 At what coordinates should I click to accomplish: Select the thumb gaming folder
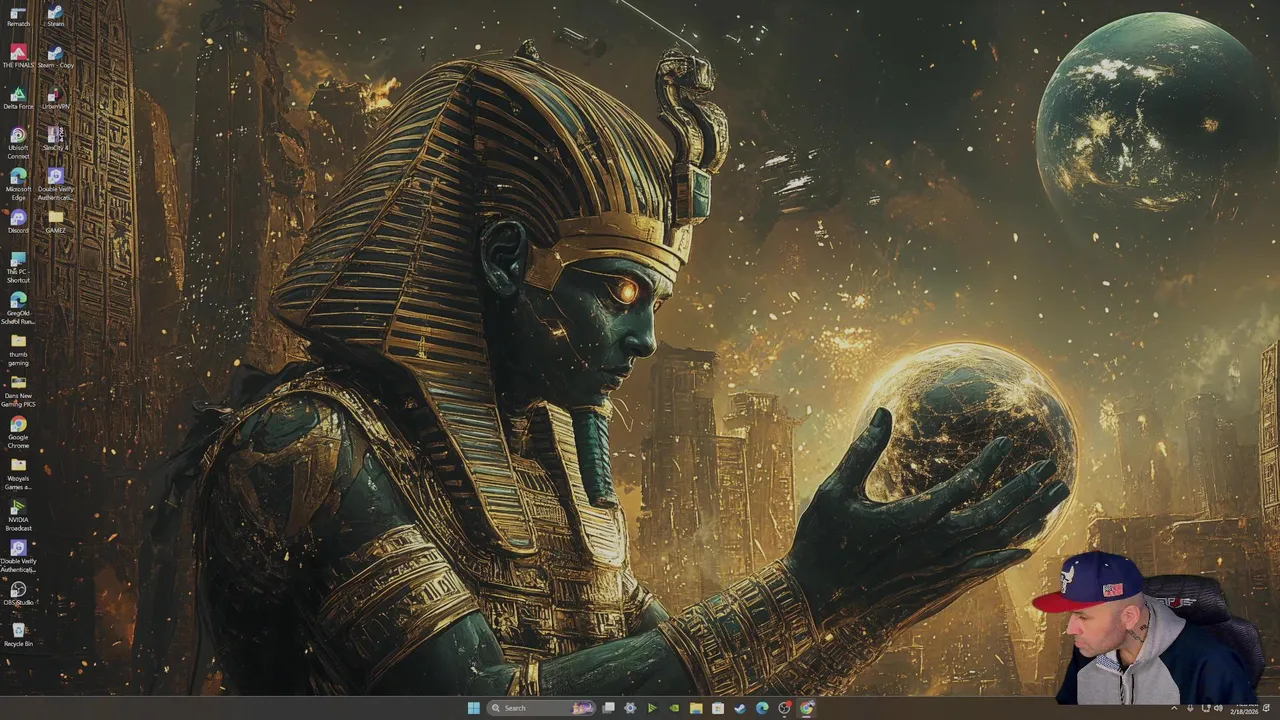point(18,350)
